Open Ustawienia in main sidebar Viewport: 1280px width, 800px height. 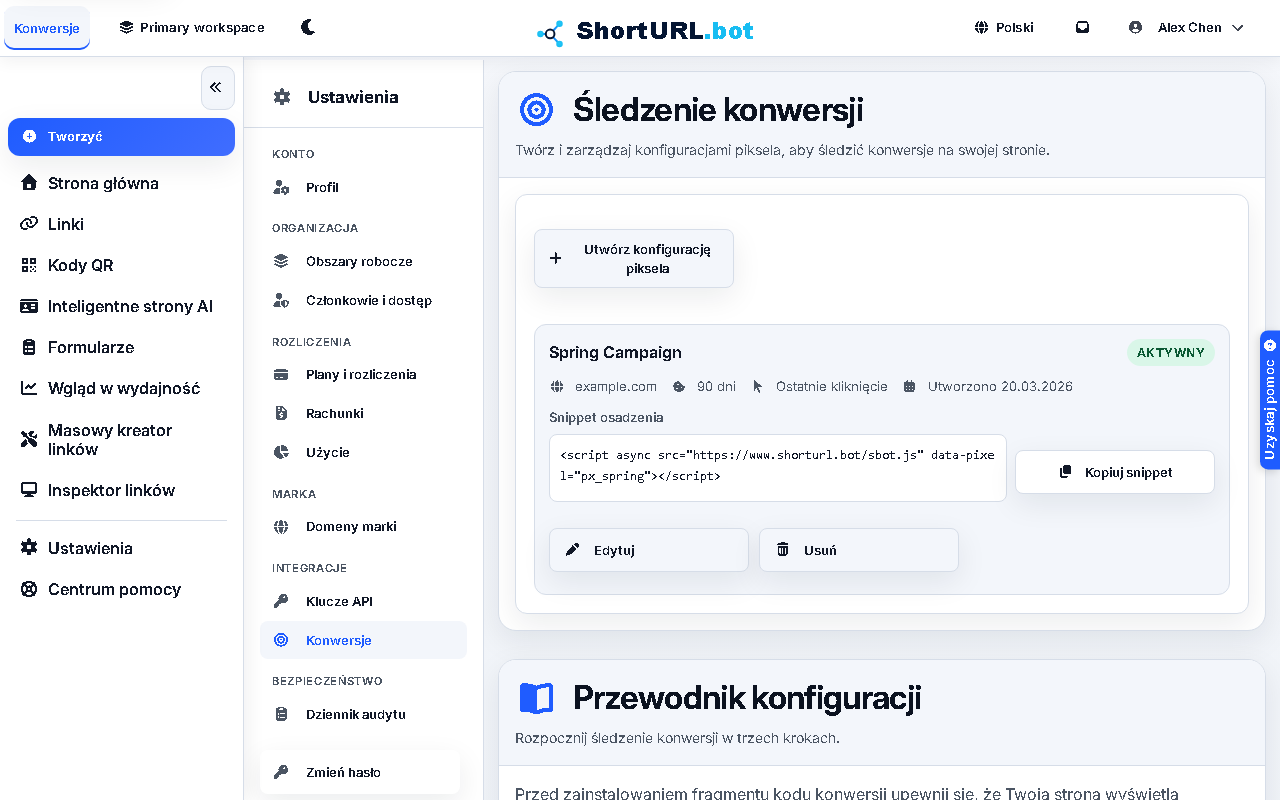121,548
